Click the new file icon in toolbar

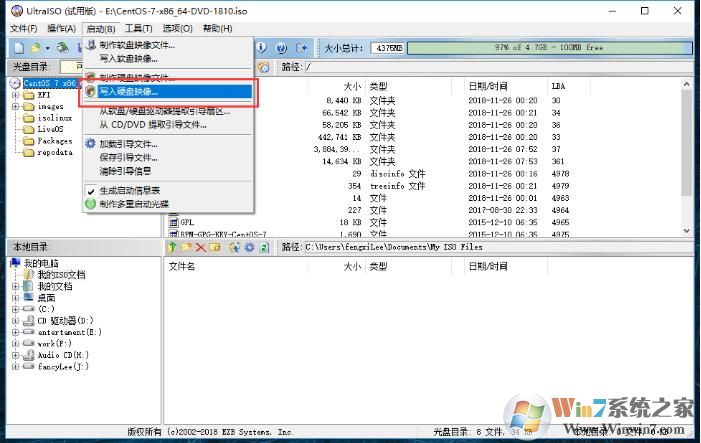(18, 48)
